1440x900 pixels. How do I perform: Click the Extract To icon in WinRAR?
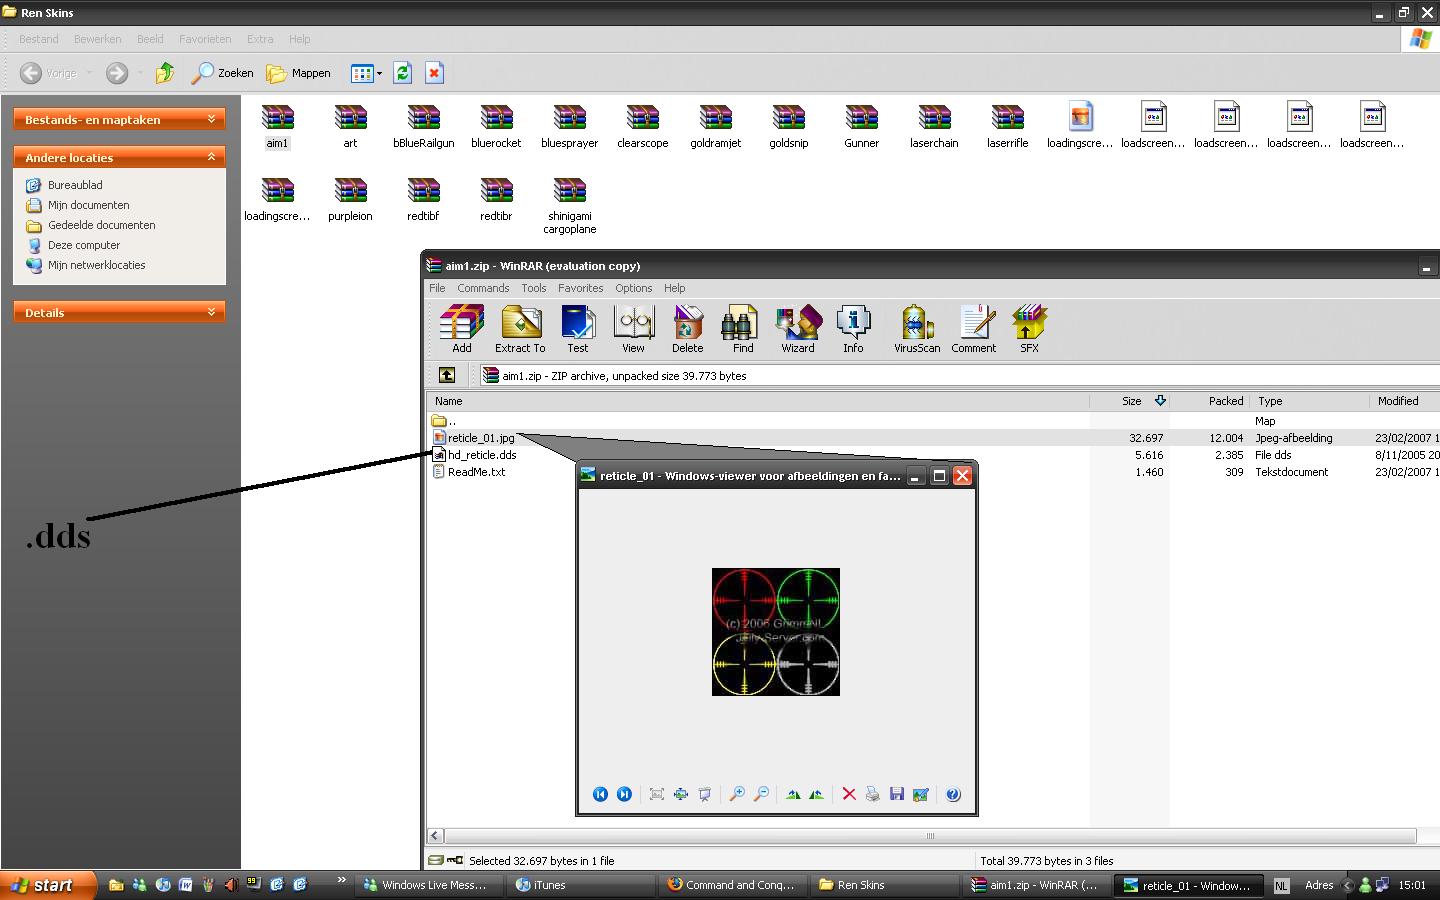(x=520, y=329)
